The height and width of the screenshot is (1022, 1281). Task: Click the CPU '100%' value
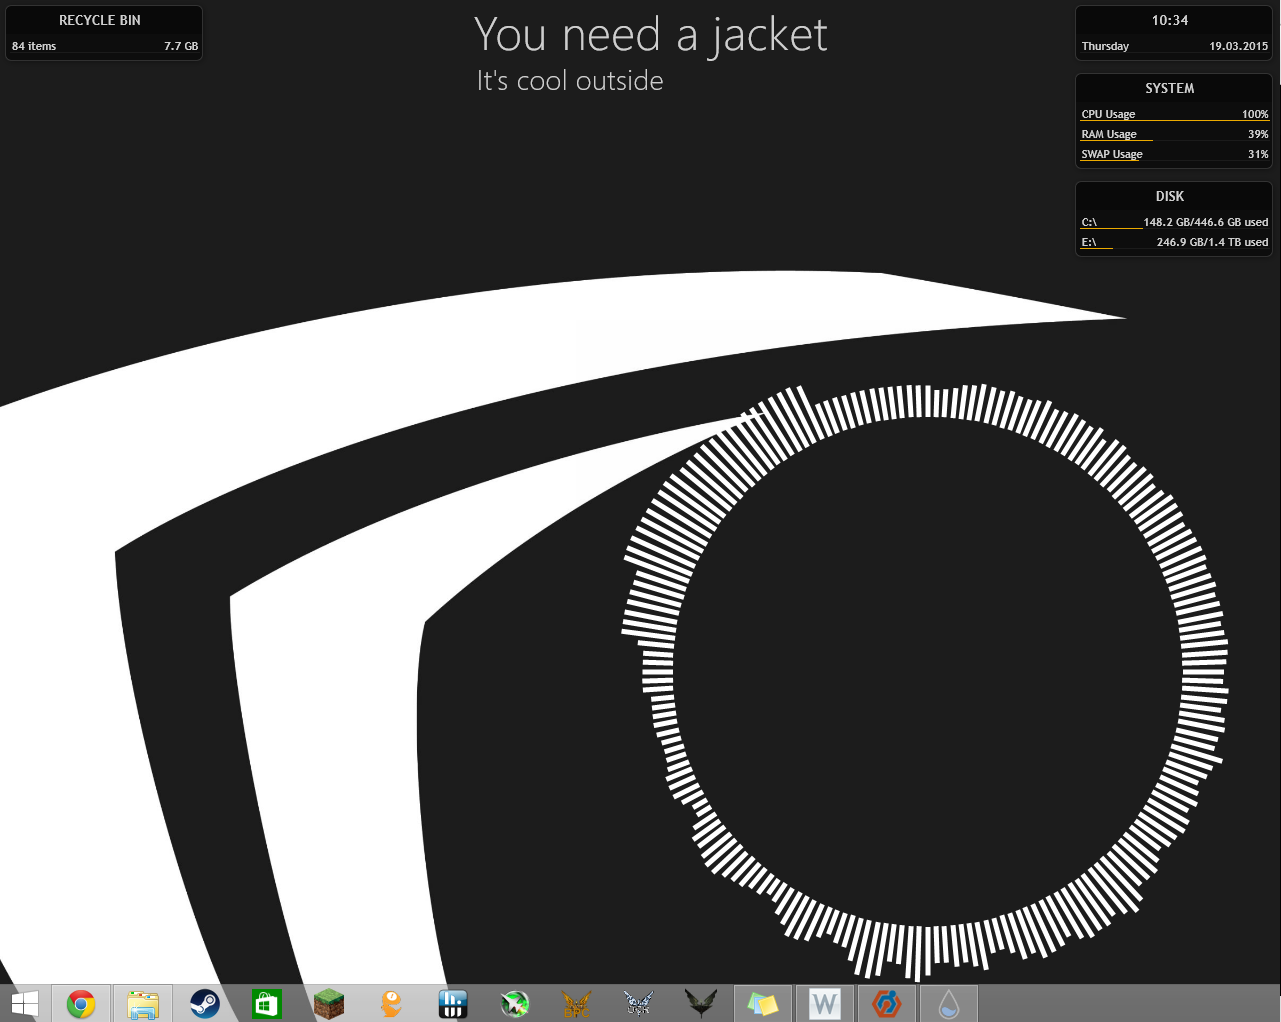[x=1255, y=114]
